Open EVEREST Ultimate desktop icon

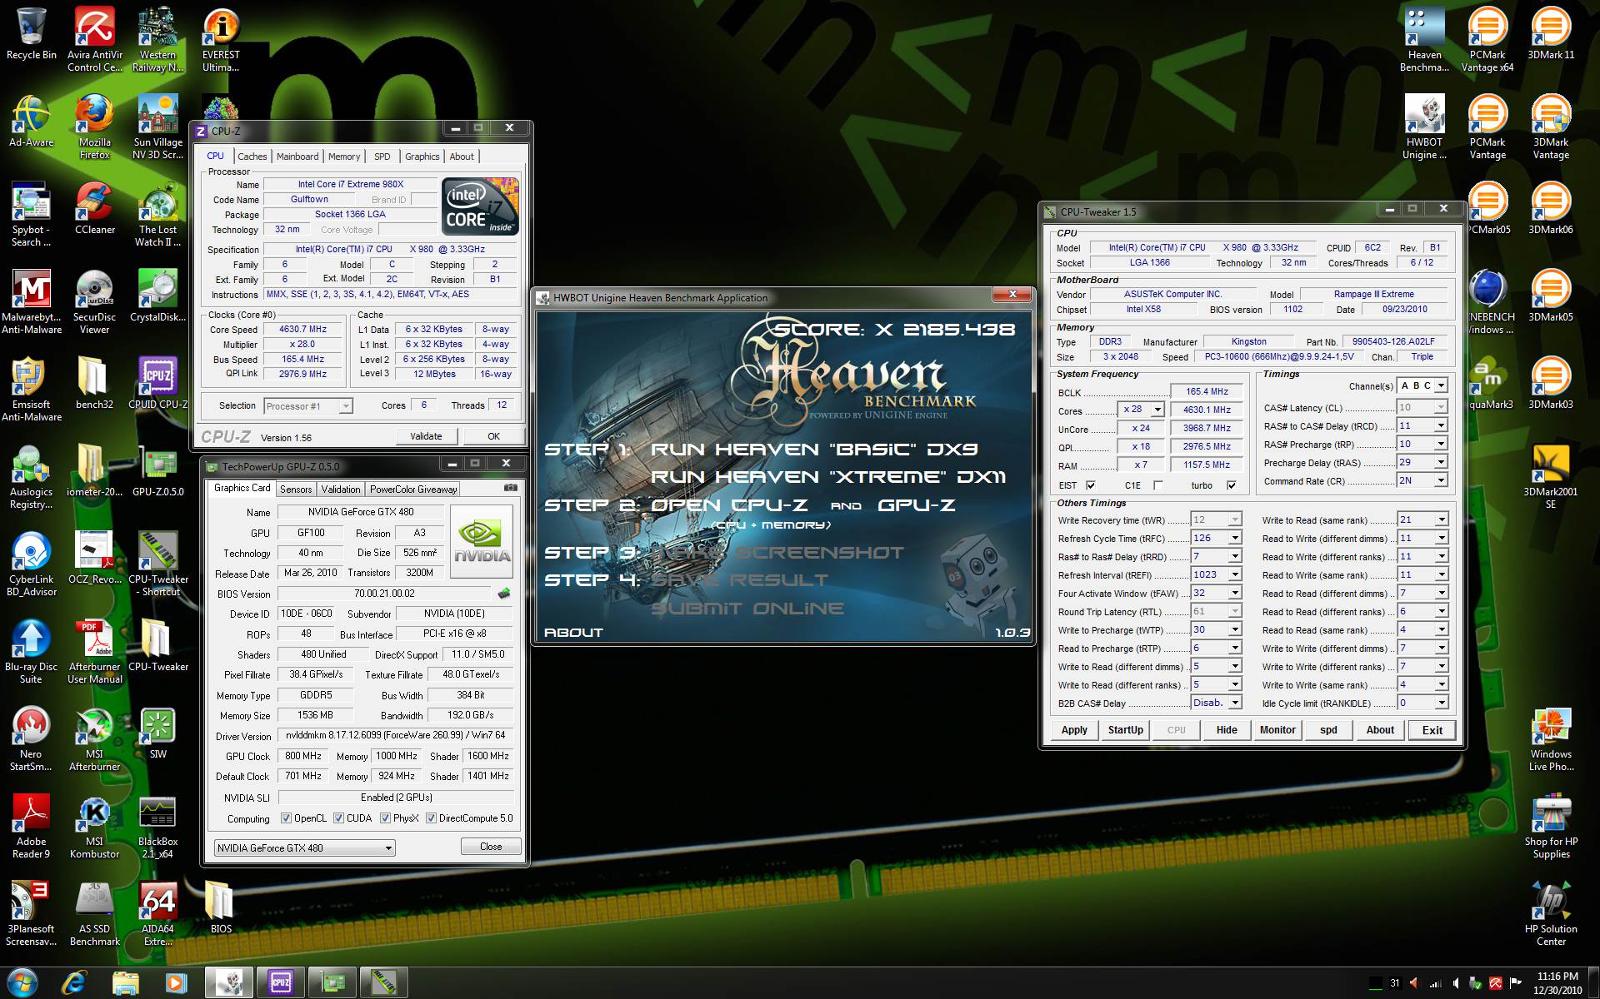point(221,41)
